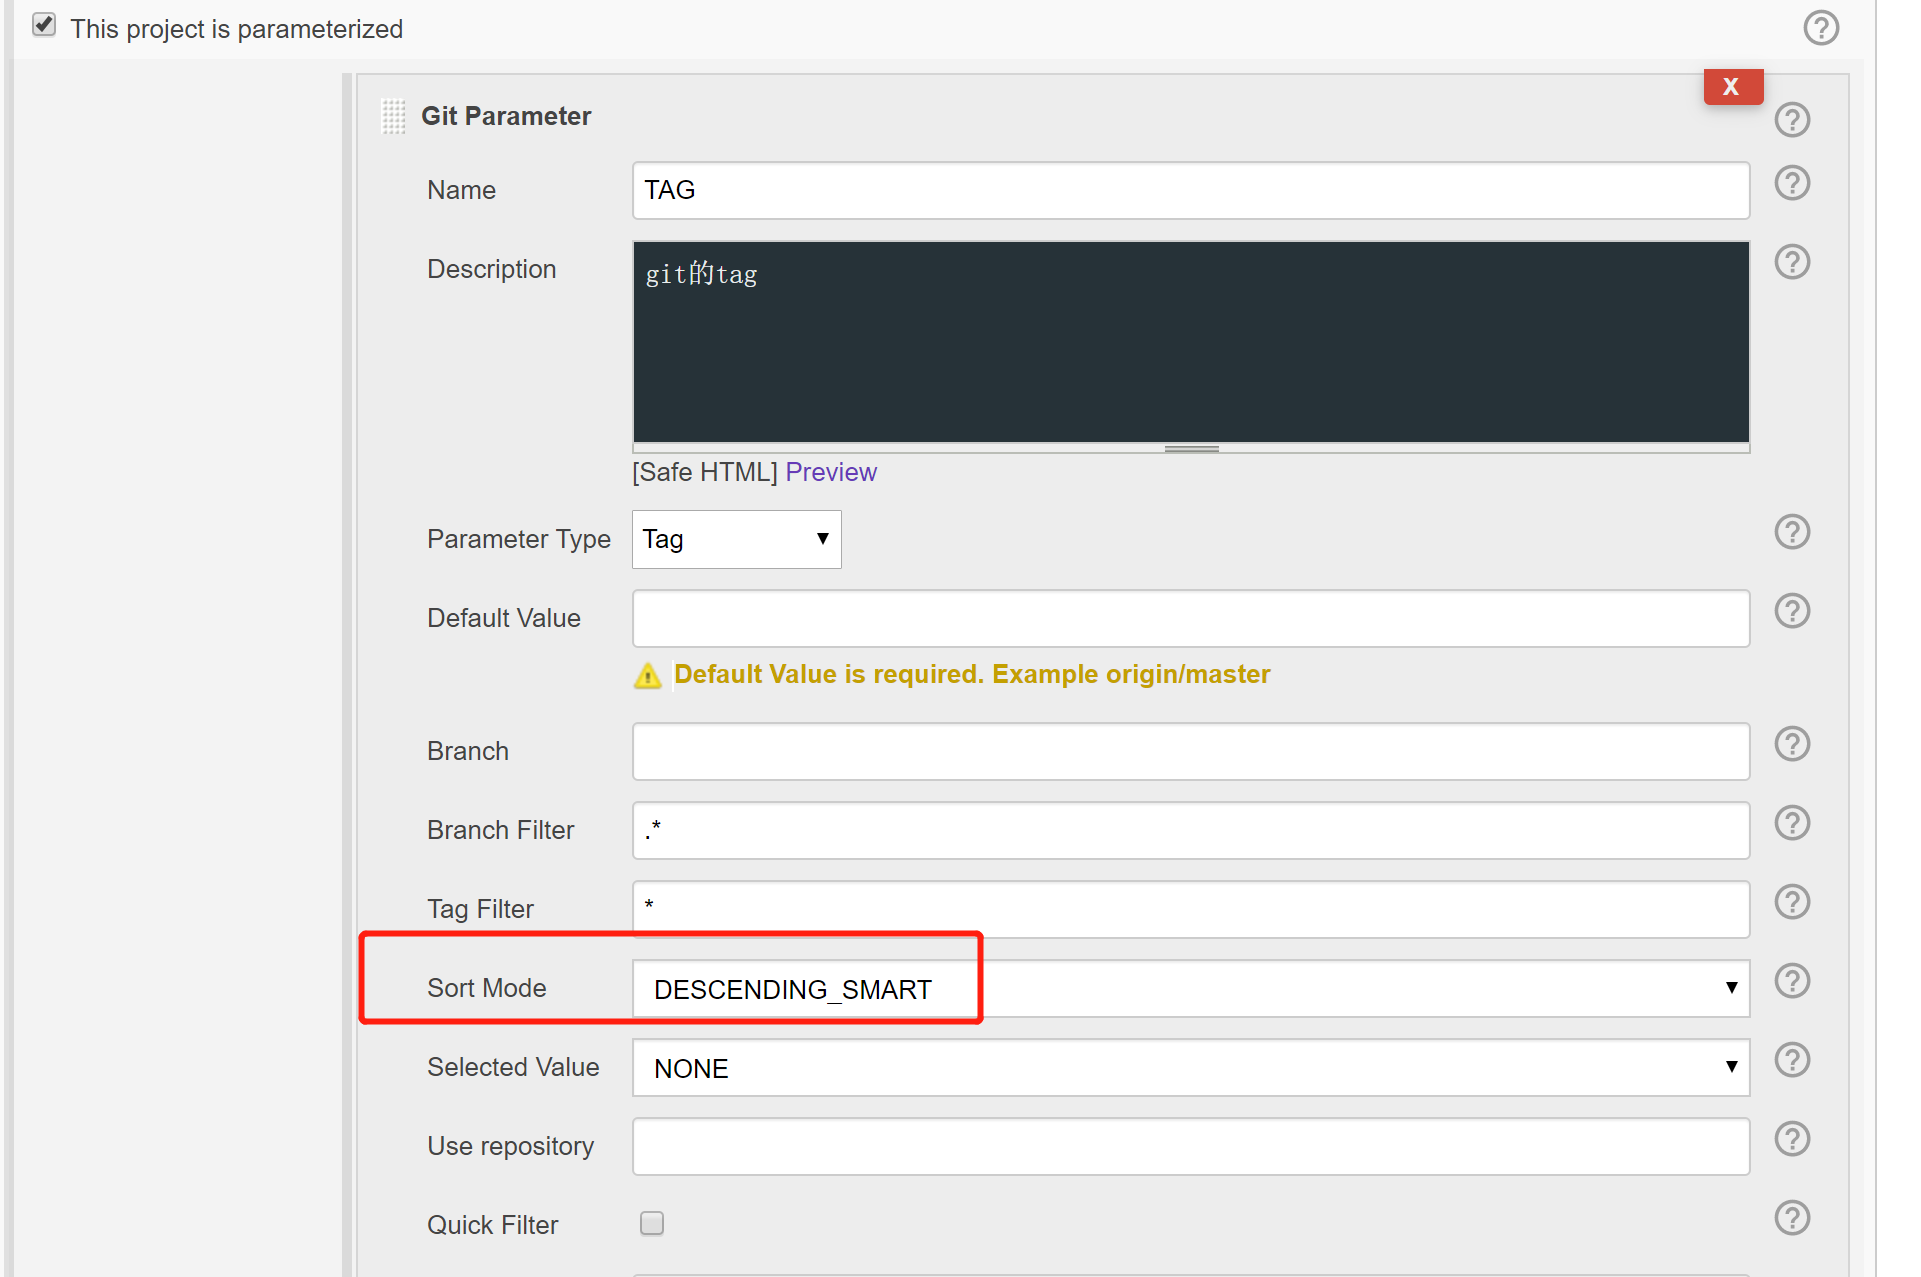The width and height of the screenshot is (1921, 1277).
Task: Click help icon next to Name field
Action: pyautogui.click(x=1791, y=184)
